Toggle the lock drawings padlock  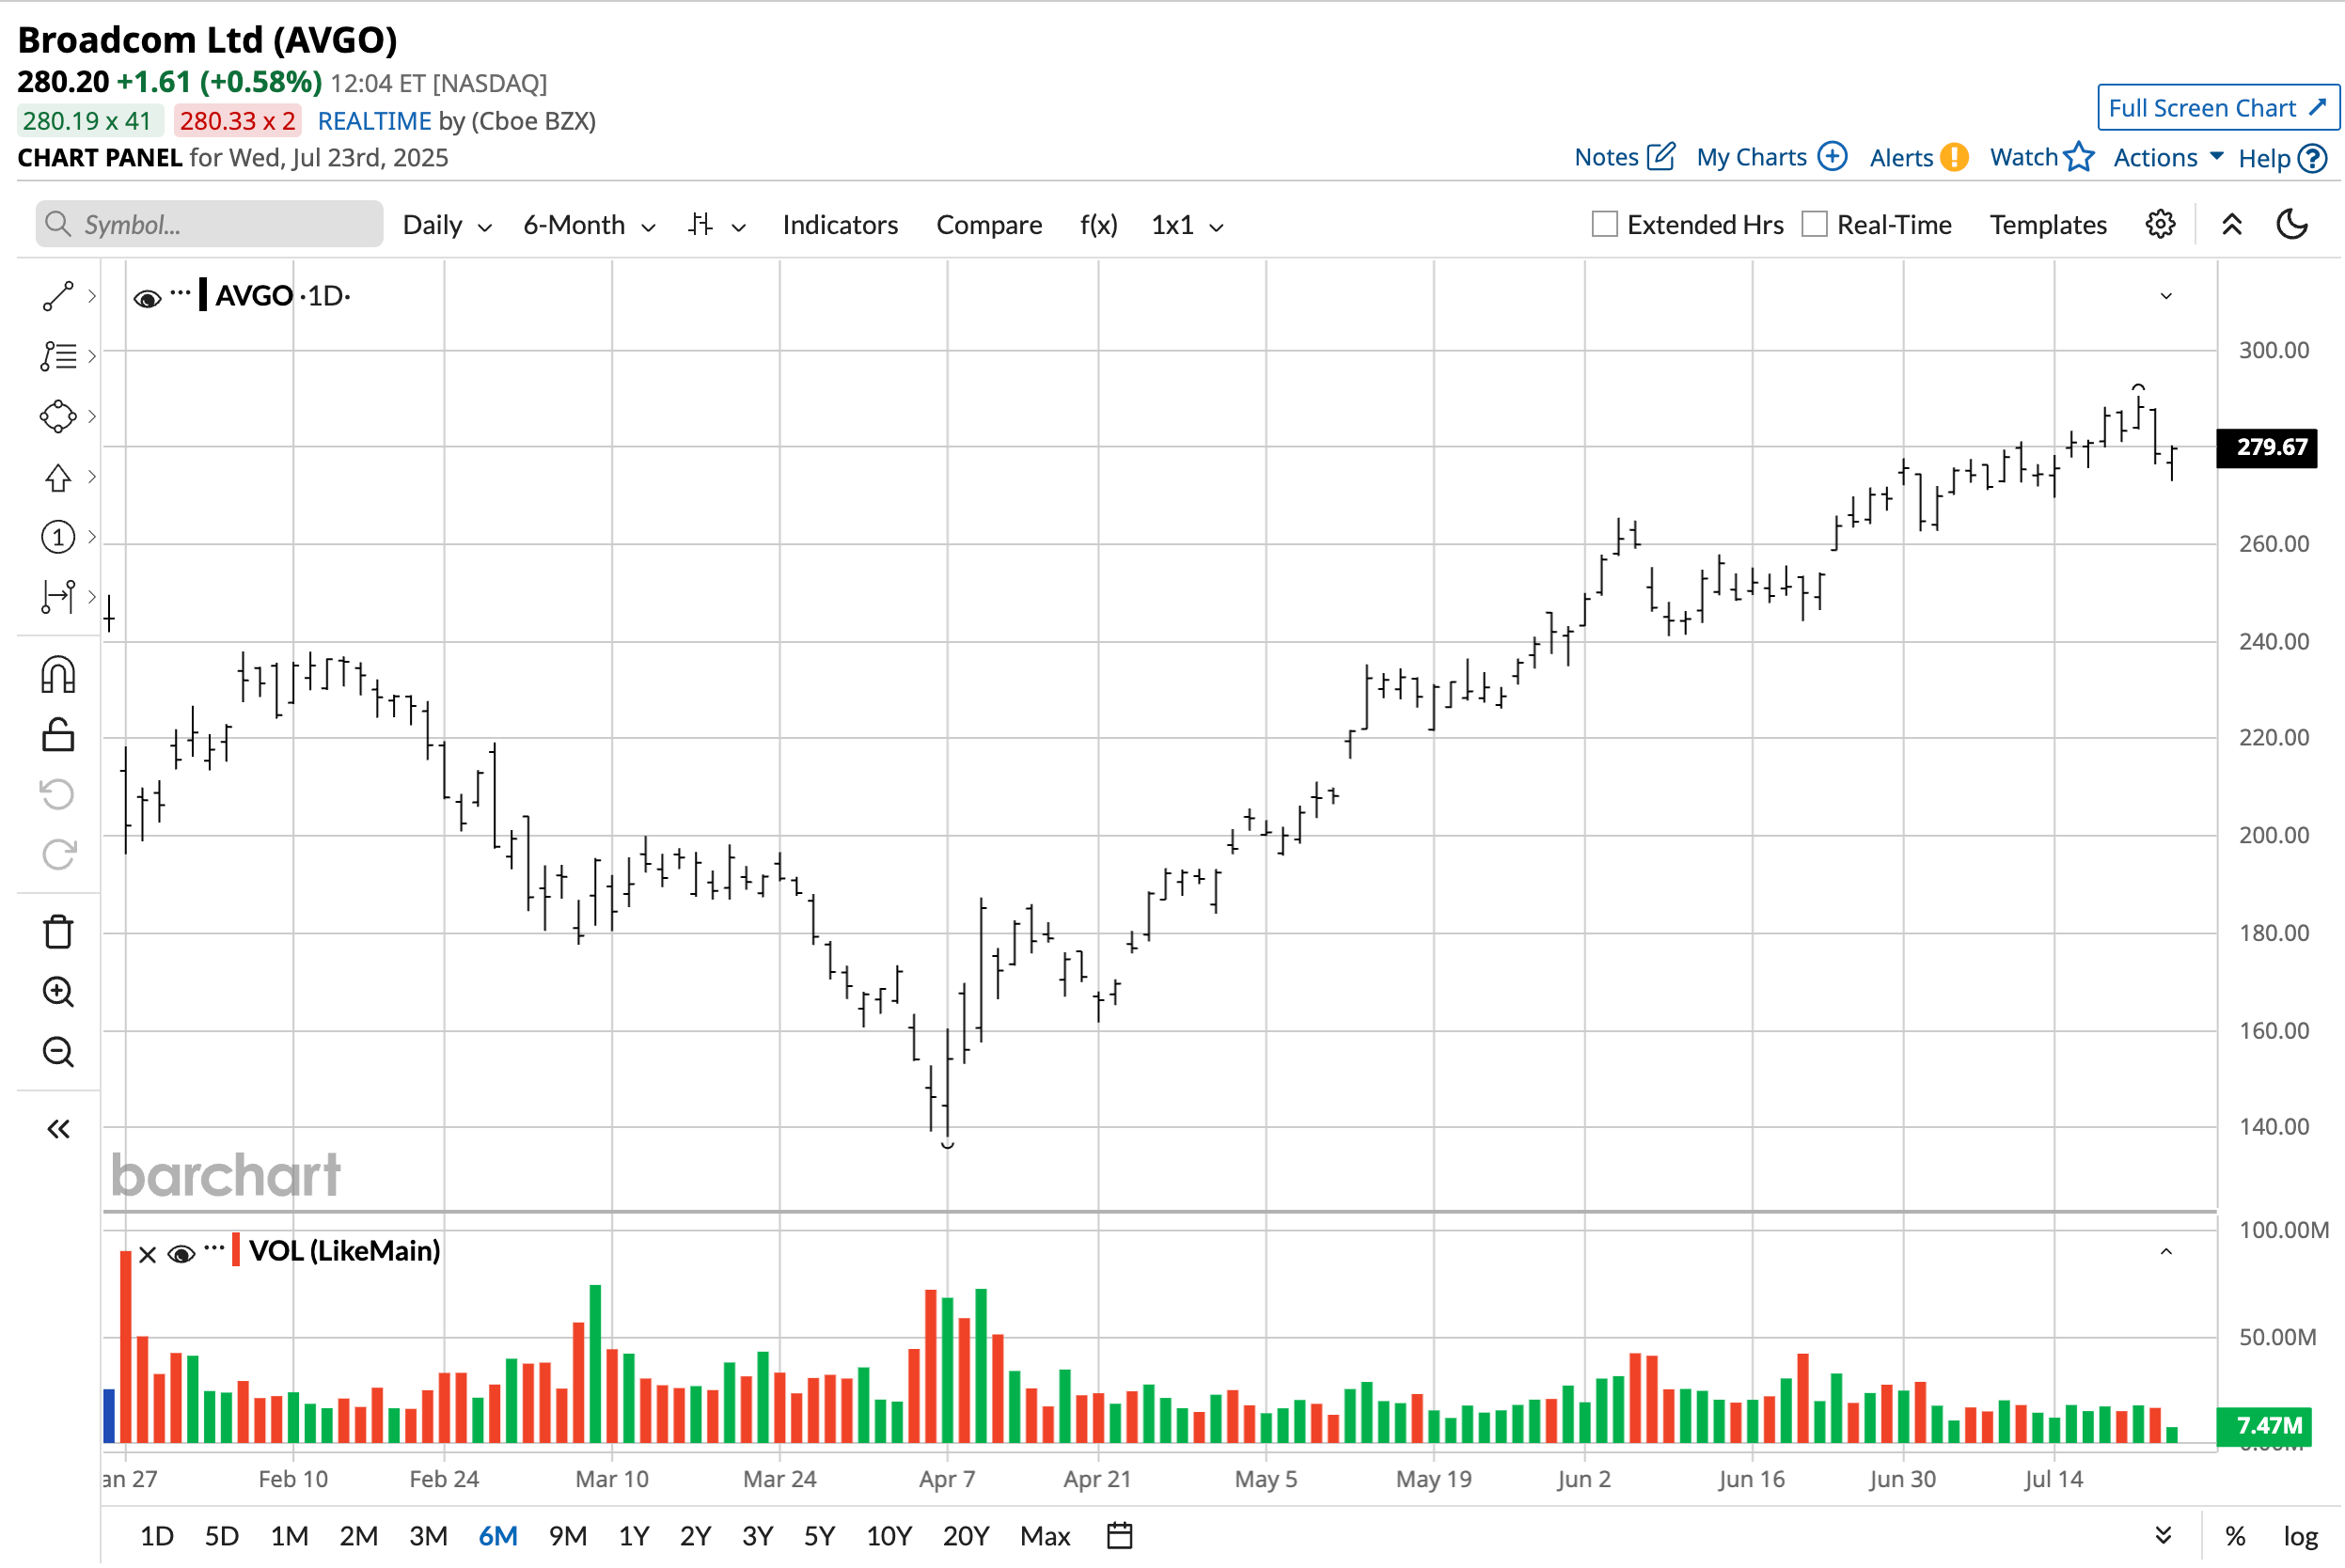pos(58,735)
